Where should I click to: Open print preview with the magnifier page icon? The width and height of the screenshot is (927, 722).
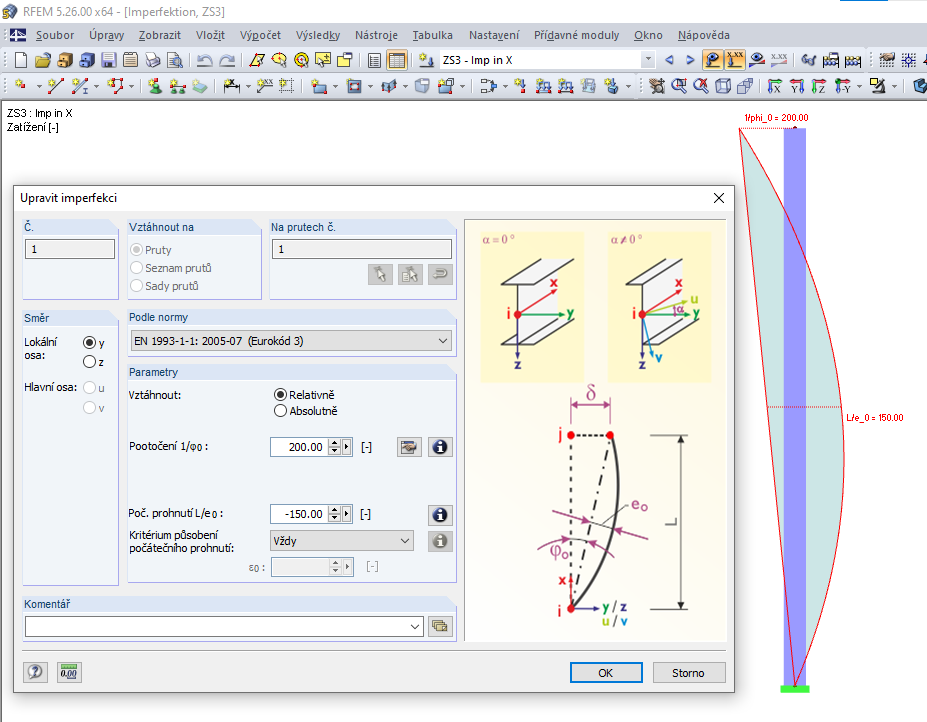pyautogui.click(x=174, y=60)
